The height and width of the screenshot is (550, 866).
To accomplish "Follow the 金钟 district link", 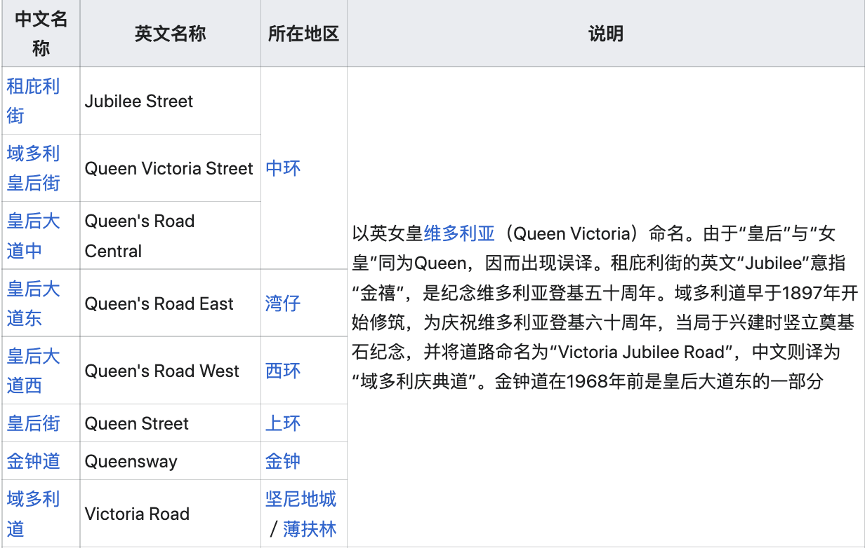I will pos(283,461).
